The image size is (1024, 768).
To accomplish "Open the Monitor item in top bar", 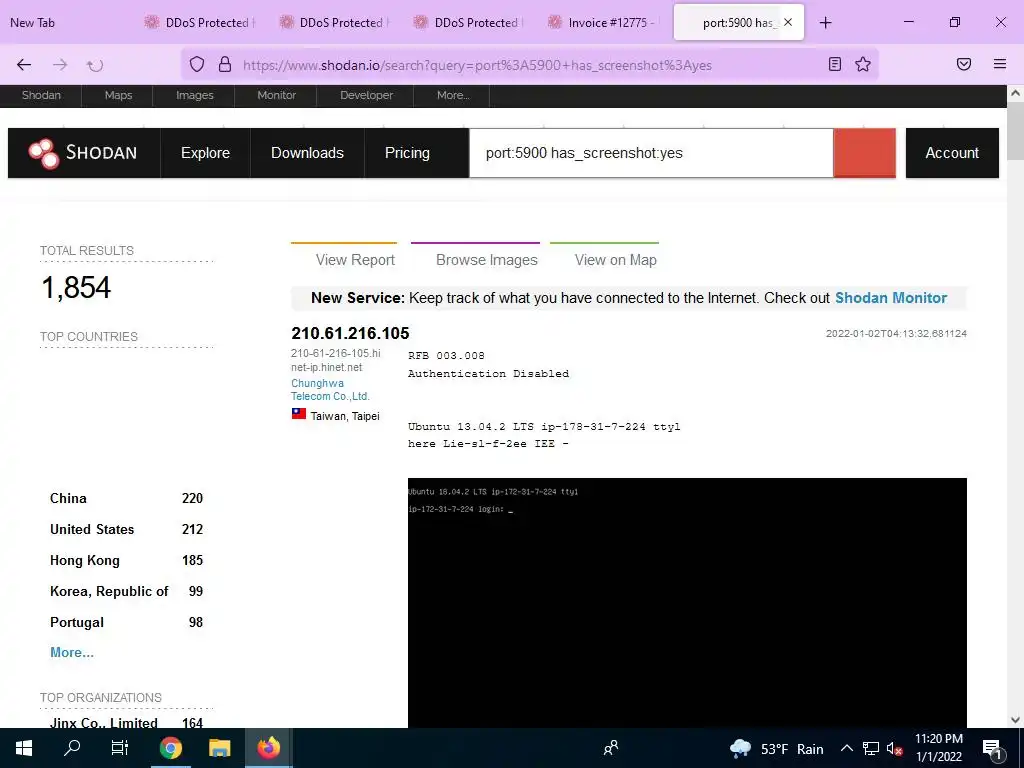I will coord(276,95).
